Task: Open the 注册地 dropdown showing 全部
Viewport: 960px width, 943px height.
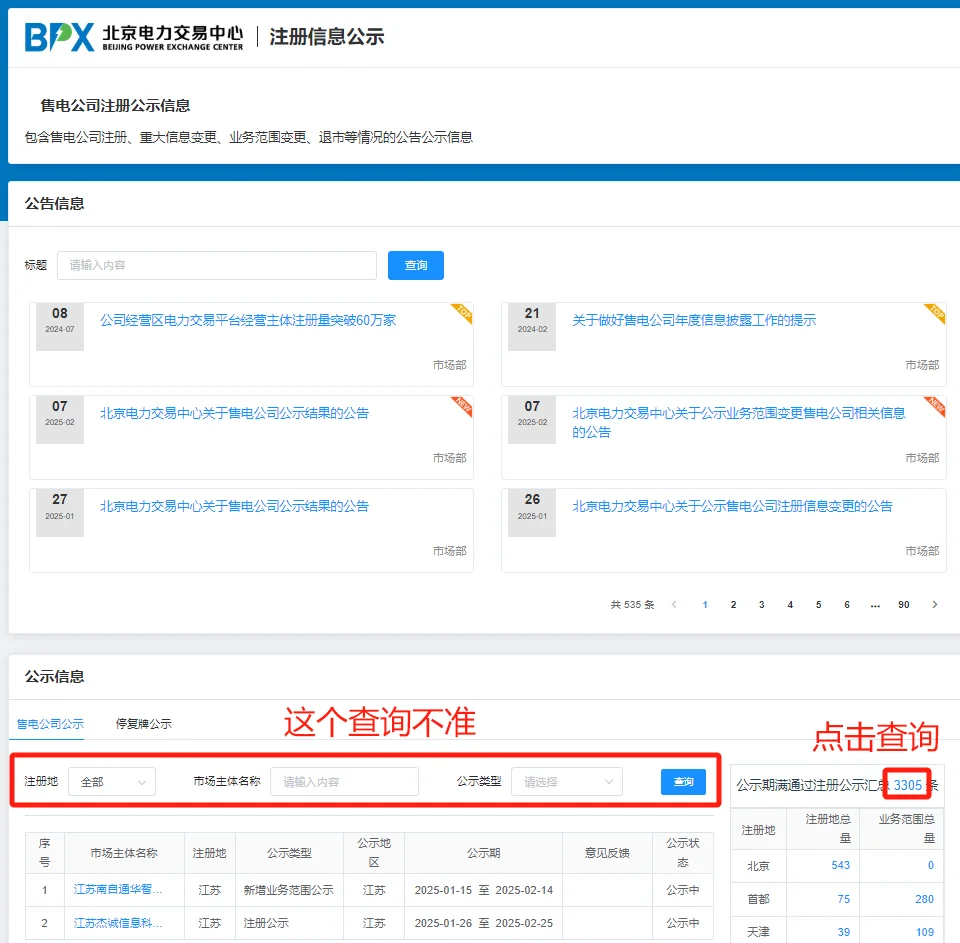Action: point(111,781)
